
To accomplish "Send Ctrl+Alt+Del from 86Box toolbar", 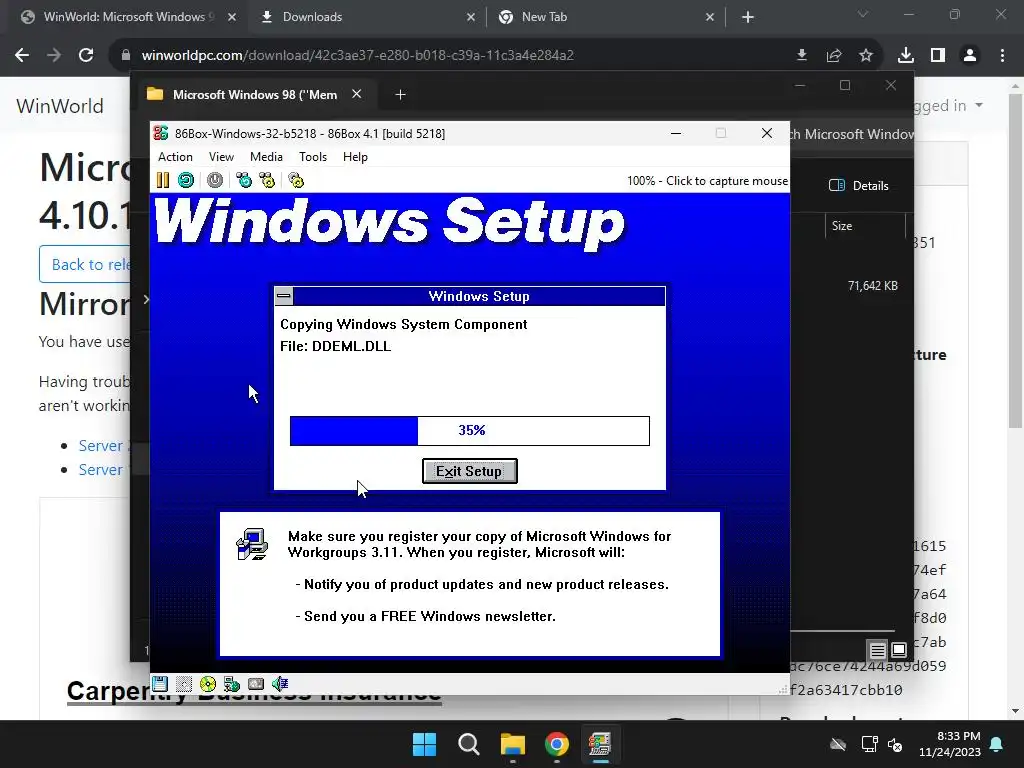I will (x=244, y=180).
